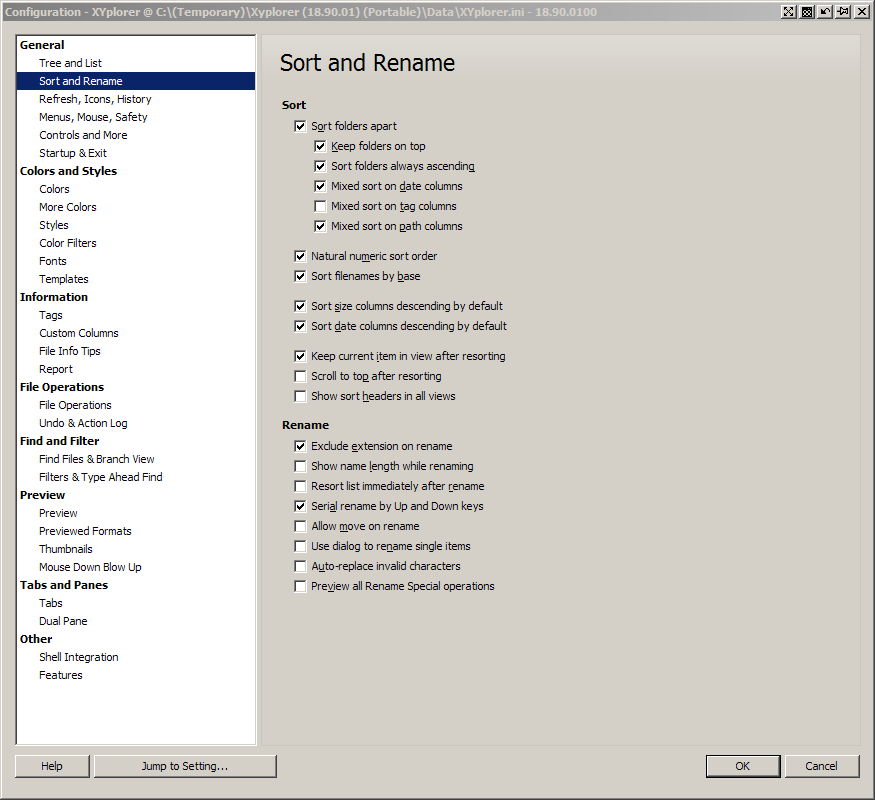Click the Help button

(52, 766)
